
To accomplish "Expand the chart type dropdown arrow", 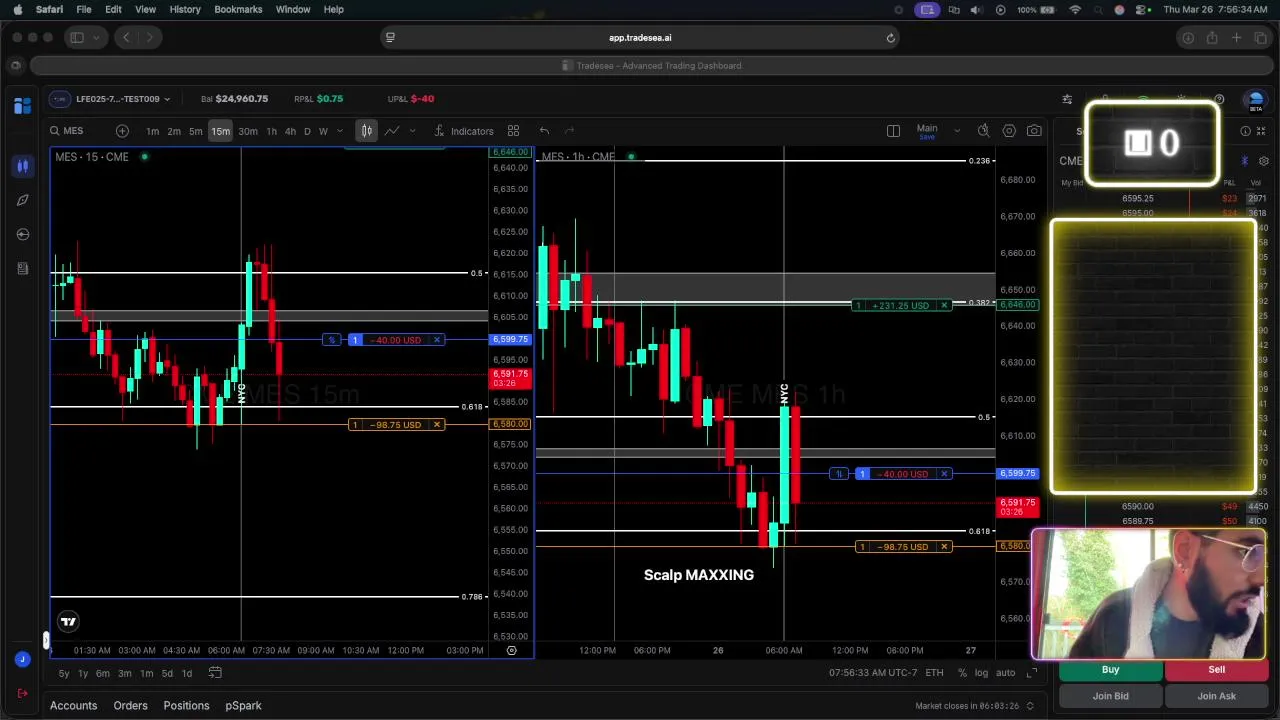I will 411,131.
